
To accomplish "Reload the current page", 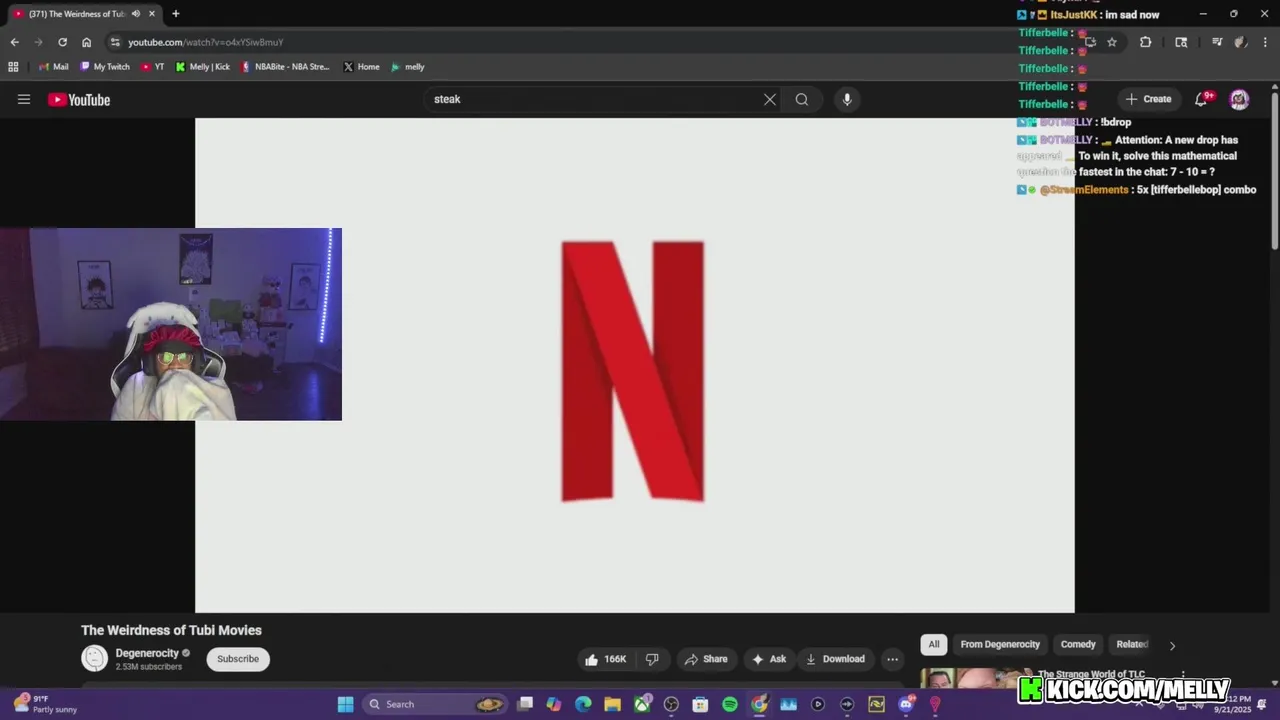I will point(62,42).
